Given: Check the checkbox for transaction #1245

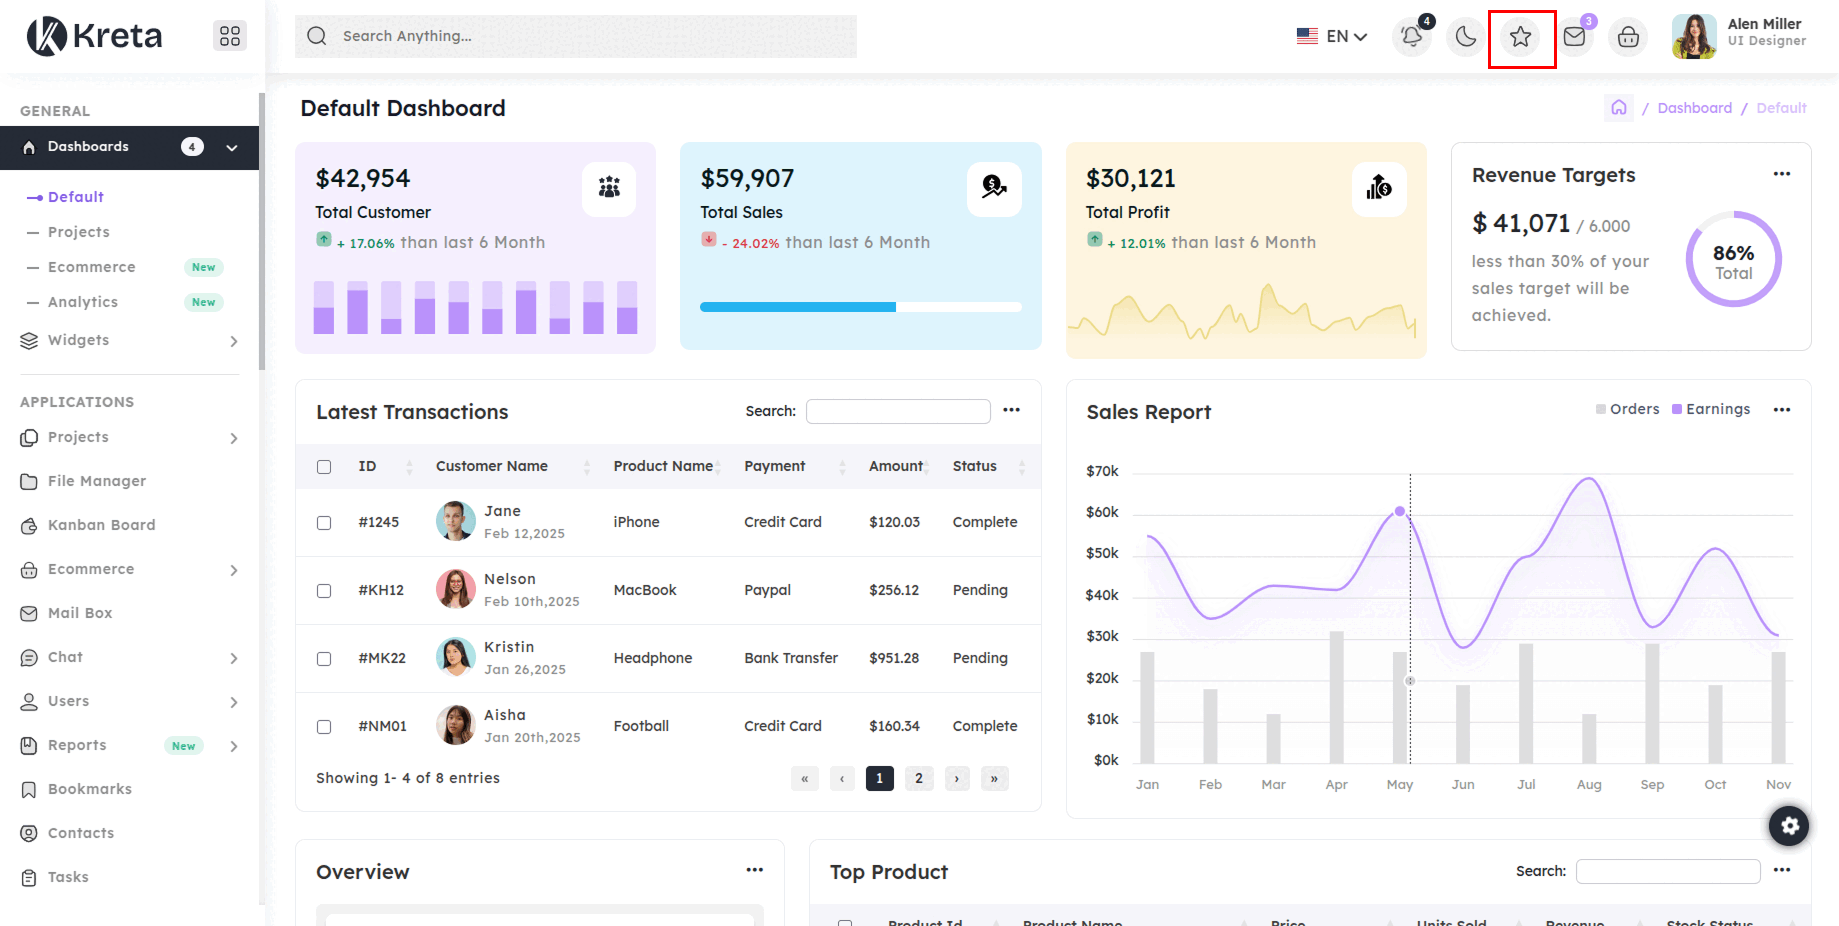Looking at the screenshot, I should [x=324, y=523].
